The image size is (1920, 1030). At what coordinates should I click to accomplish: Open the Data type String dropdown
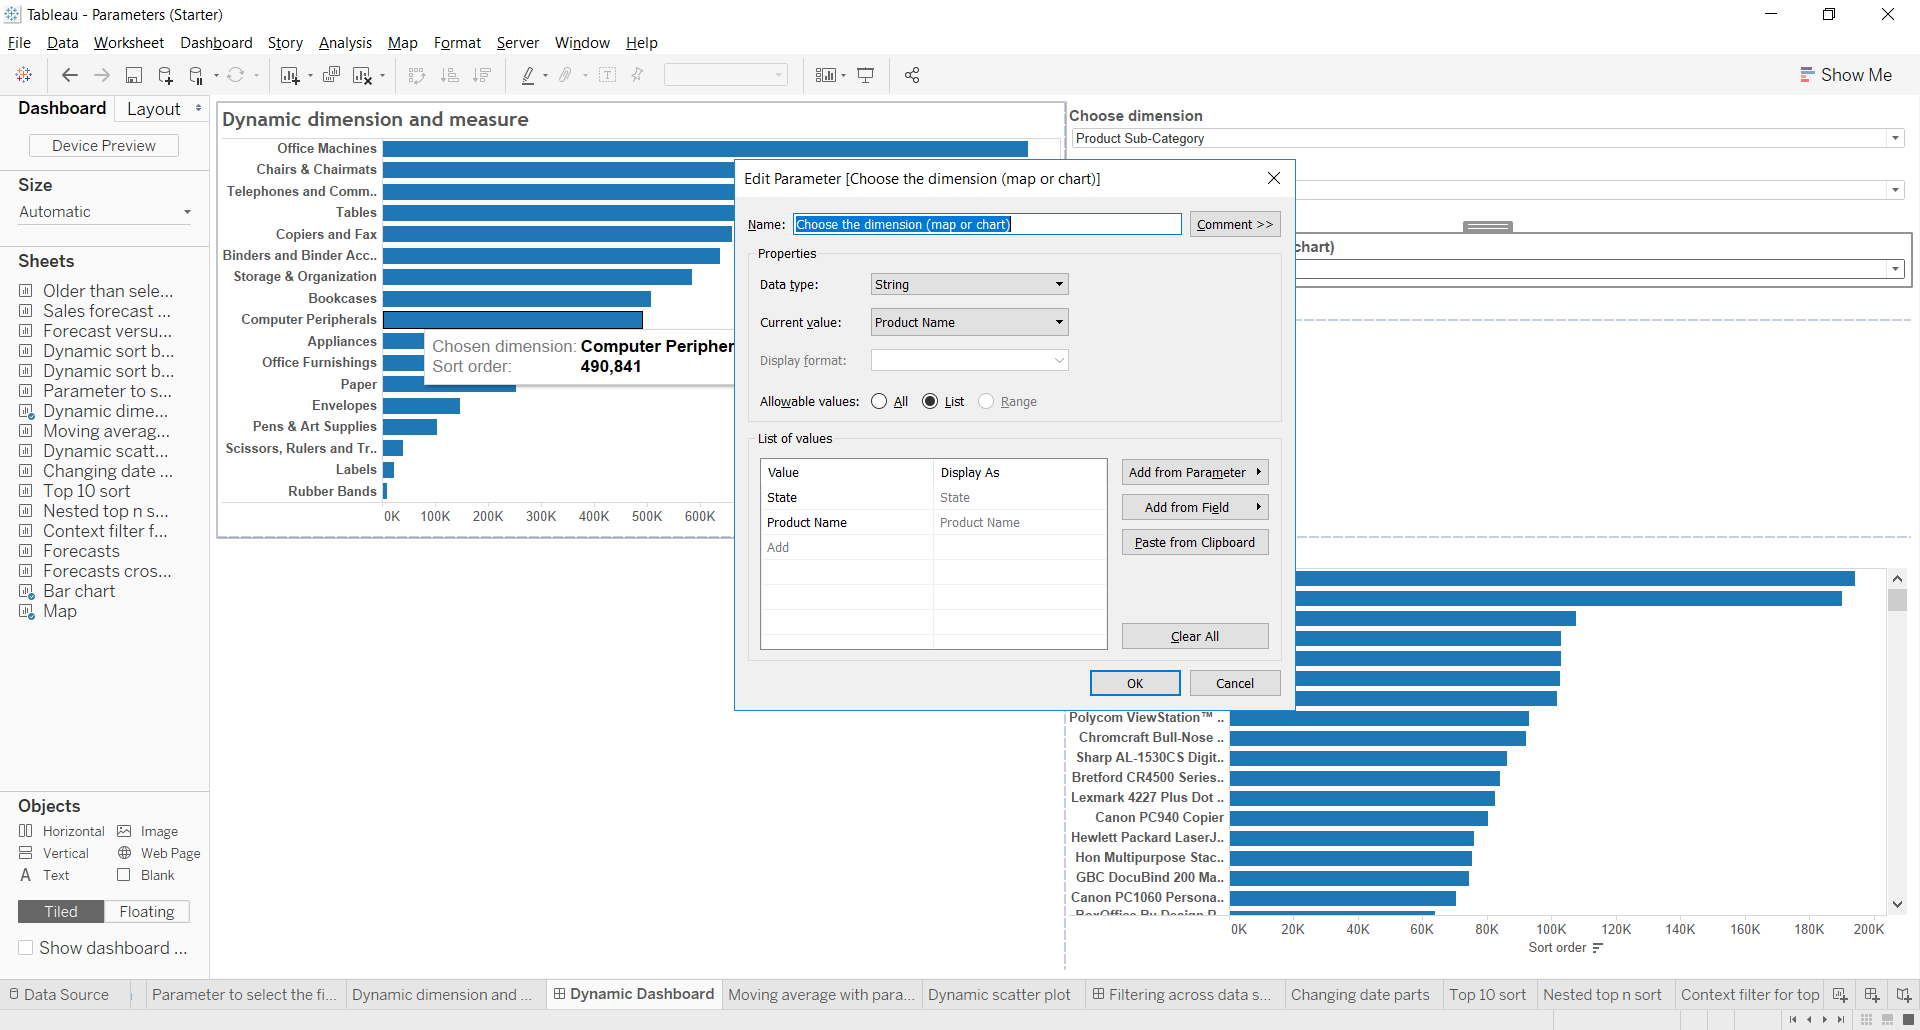pyautogui.click(x=969, y=284)
